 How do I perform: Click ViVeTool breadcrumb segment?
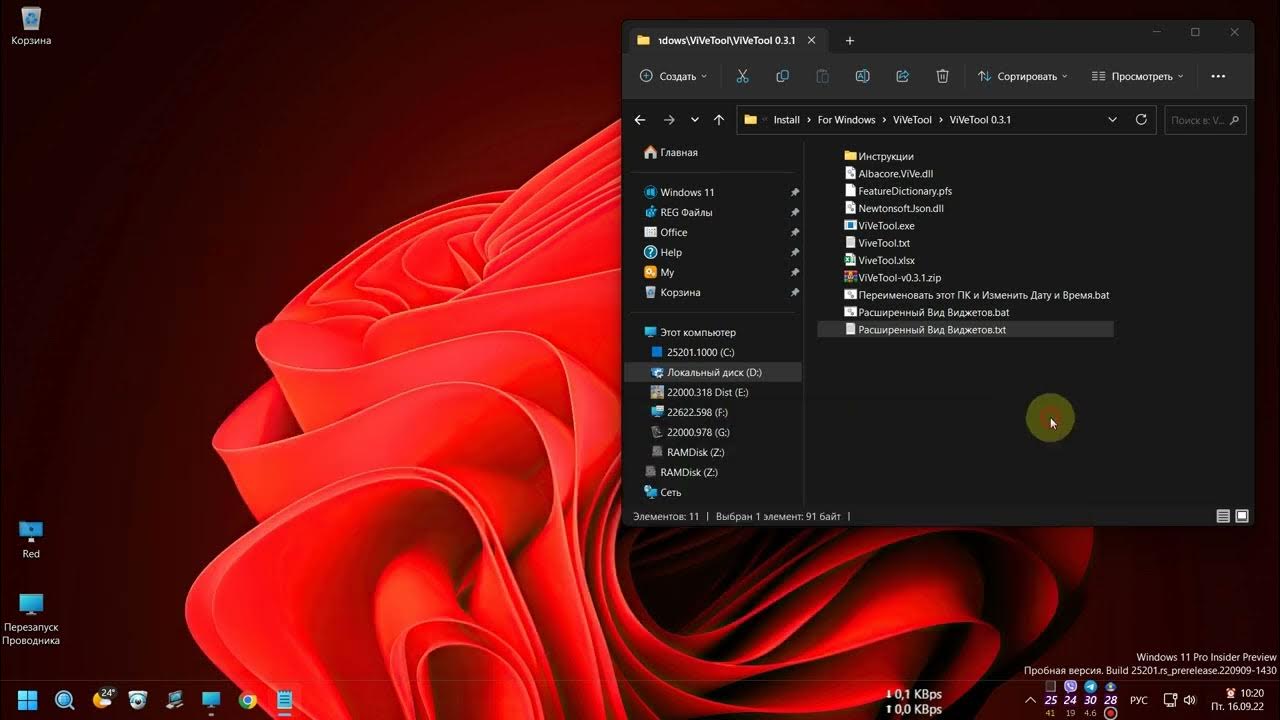pyautogui.click(x=912, y=120)
